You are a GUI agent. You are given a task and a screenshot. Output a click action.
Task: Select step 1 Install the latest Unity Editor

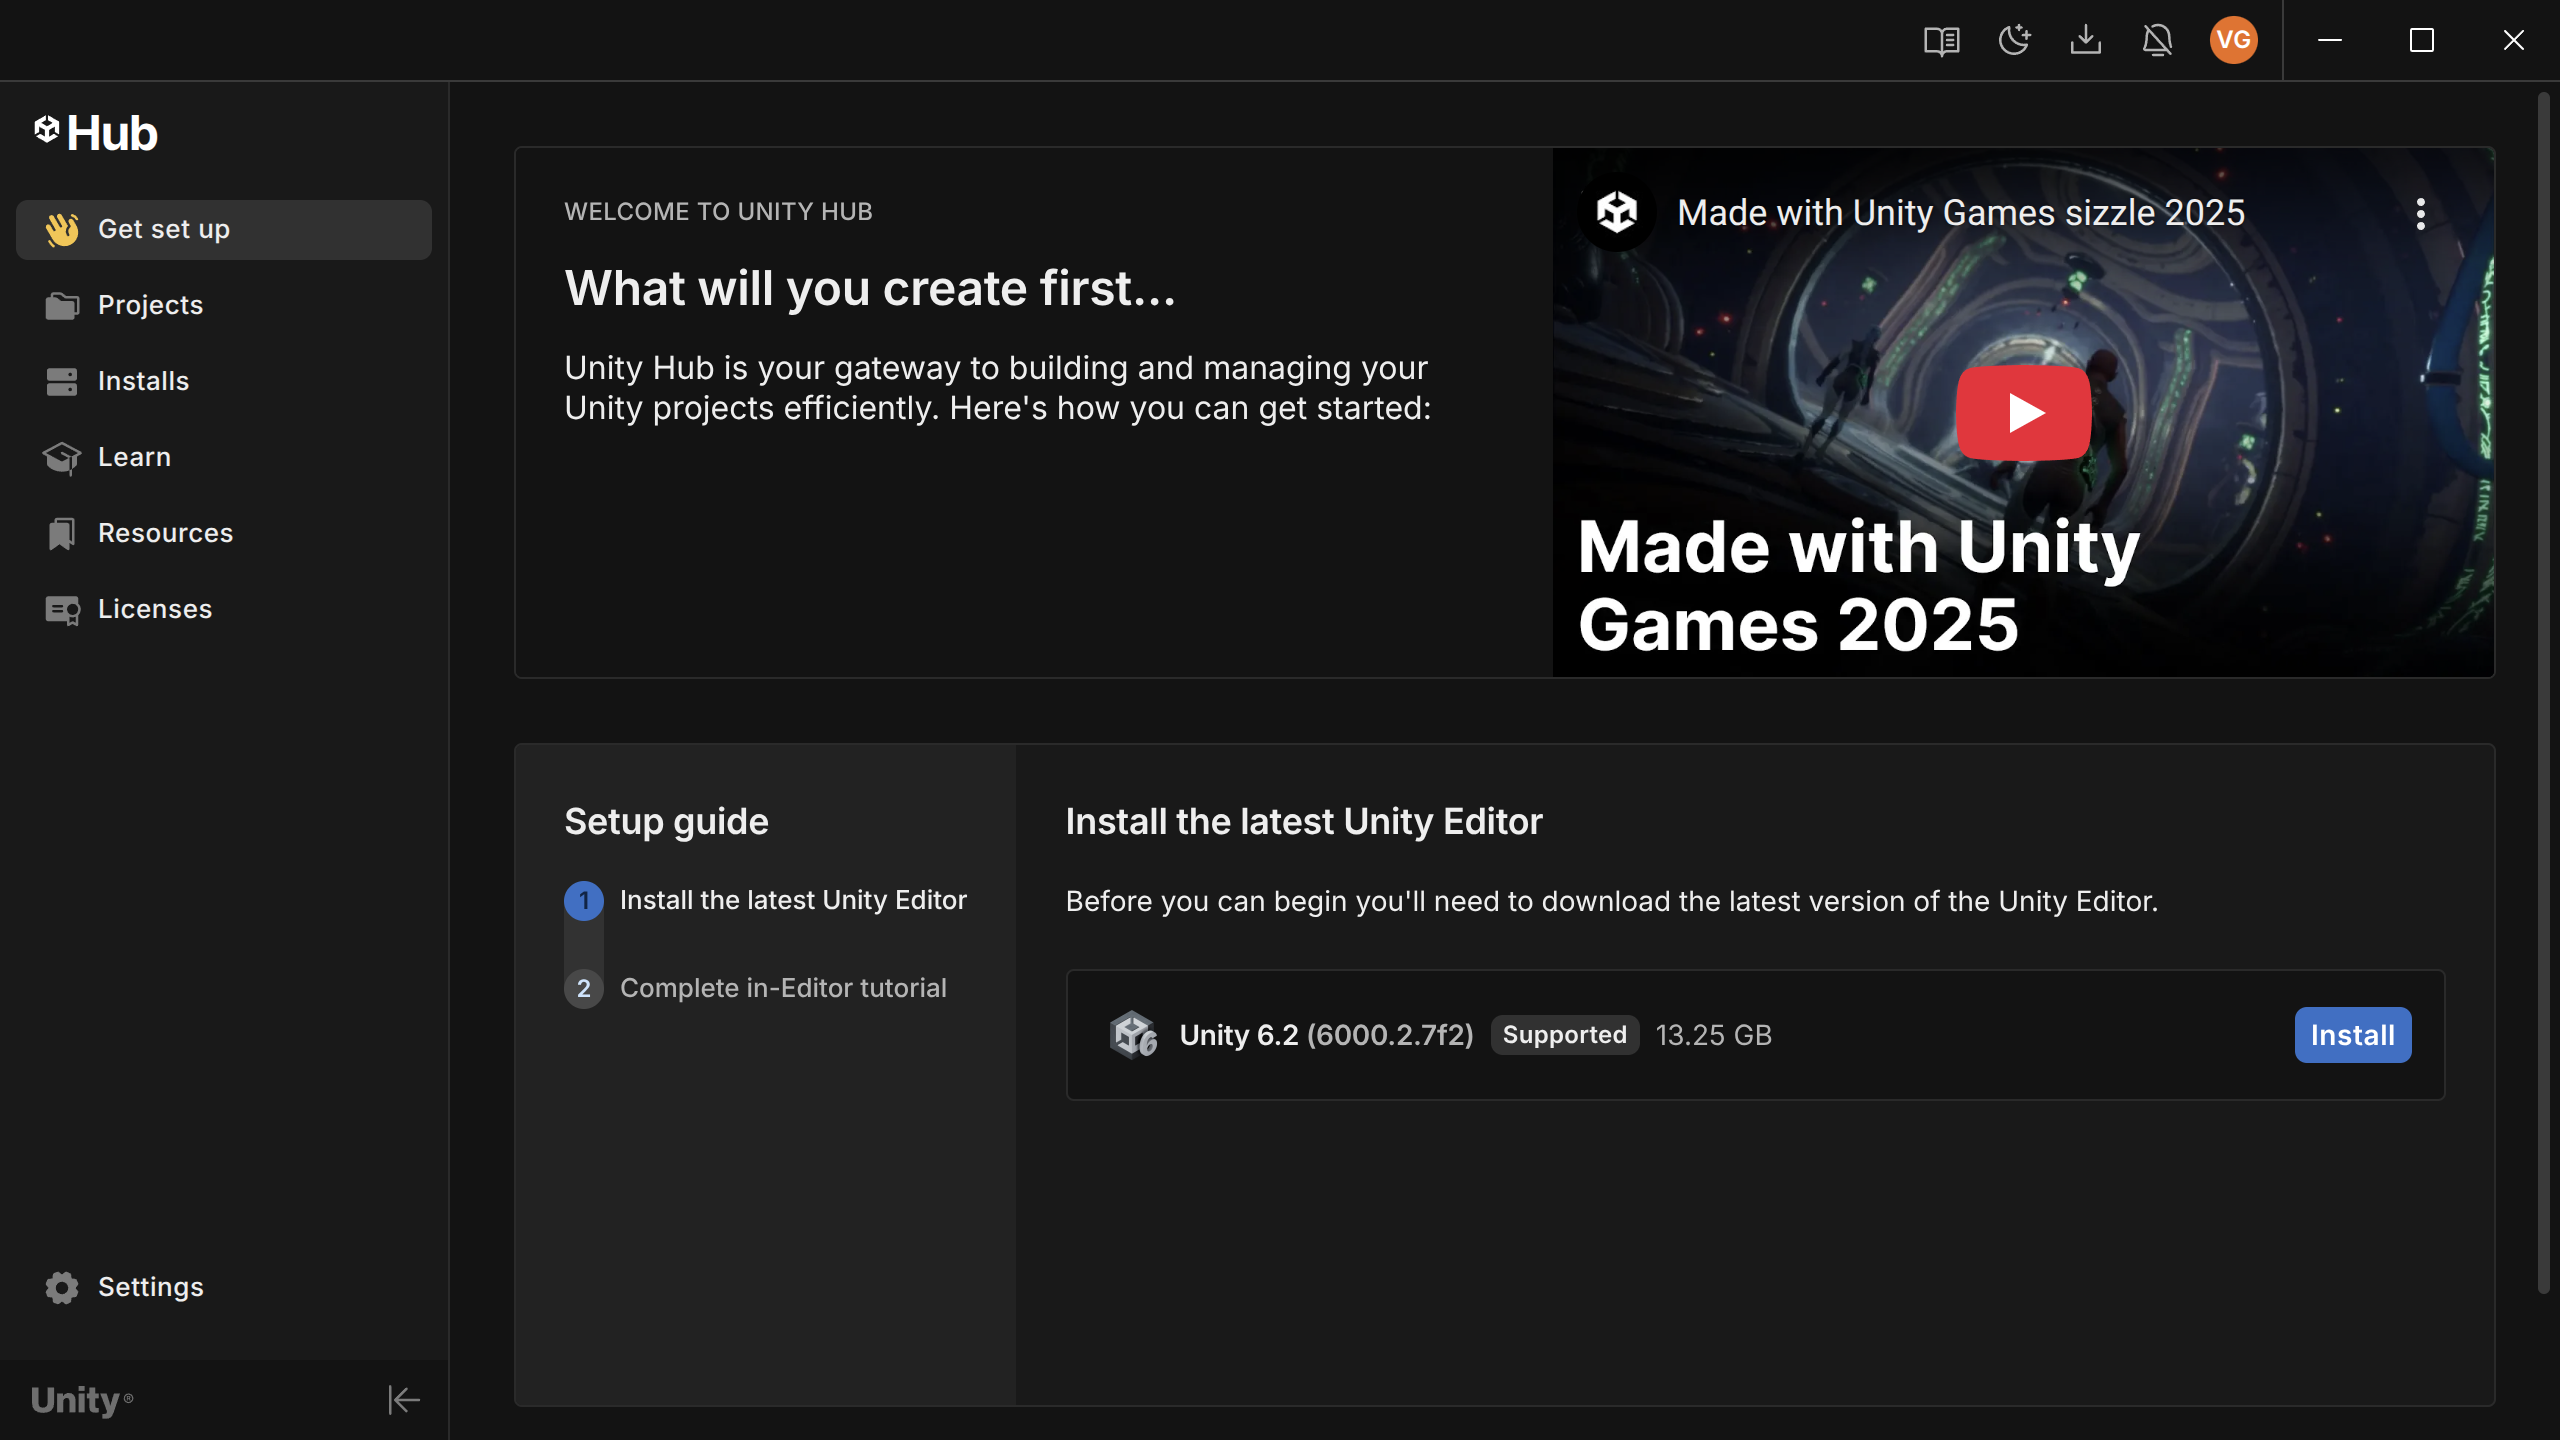tap(792, 900)
